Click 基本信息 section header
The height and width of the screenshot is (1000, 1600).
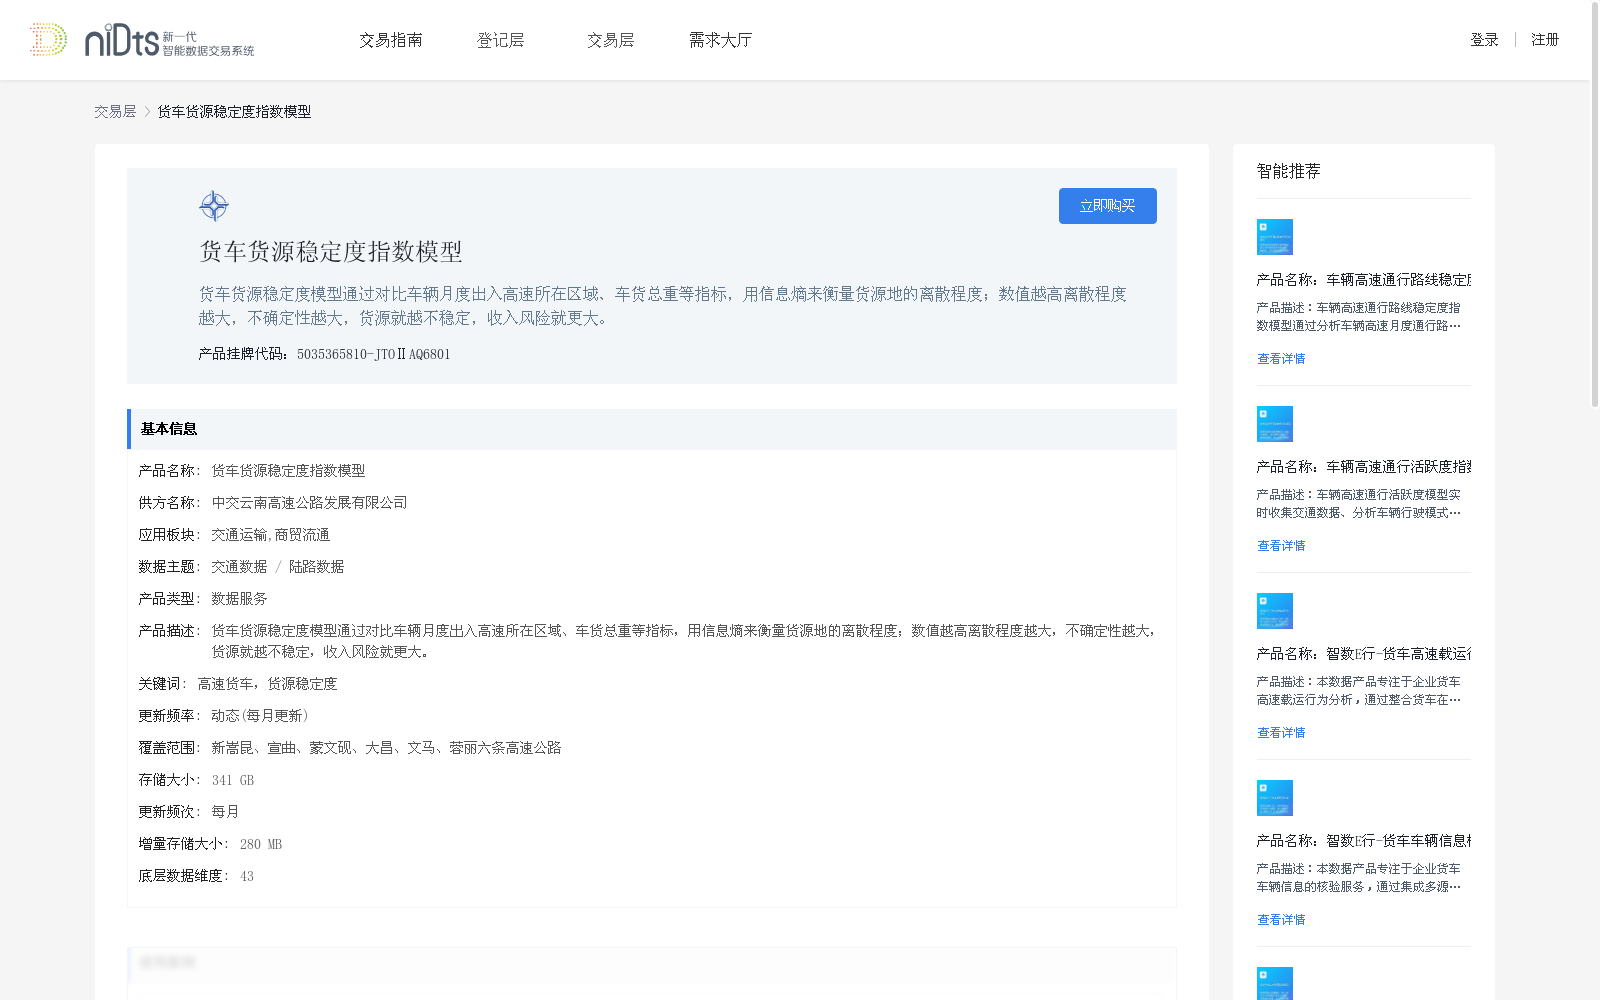(652, 429)
